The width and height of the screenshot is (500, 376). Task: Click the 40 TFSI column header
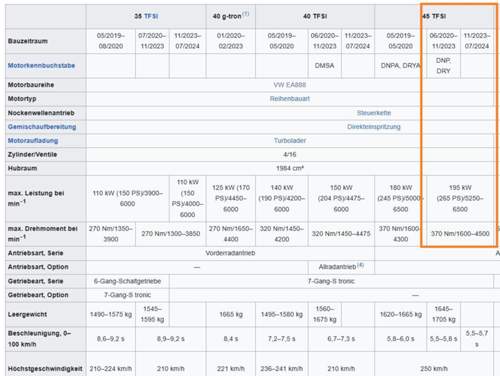[315, 16]
